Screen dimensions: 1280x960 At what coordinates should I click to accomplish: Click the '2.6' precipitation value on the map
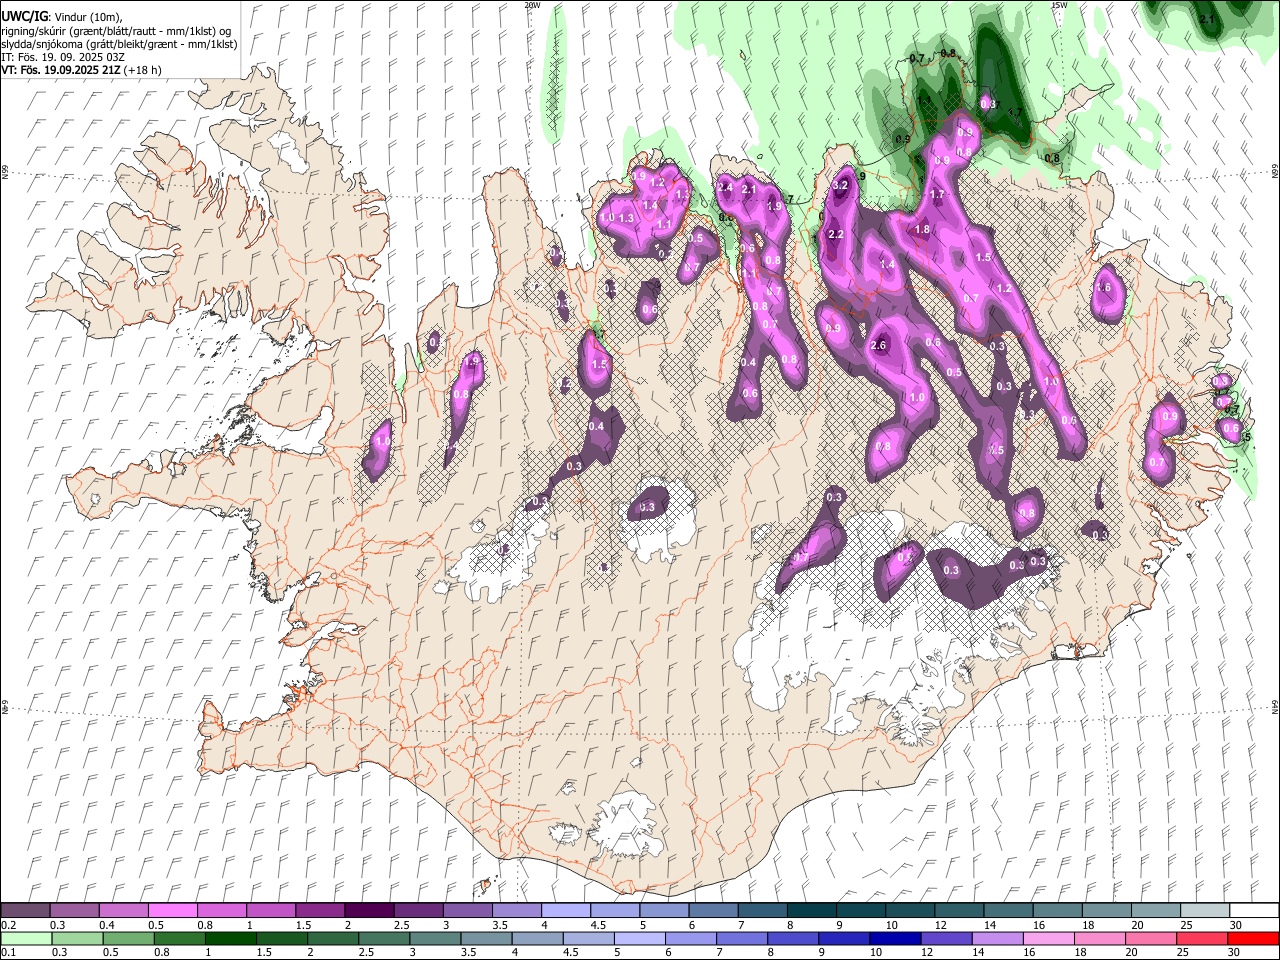[x=879, y=346]
